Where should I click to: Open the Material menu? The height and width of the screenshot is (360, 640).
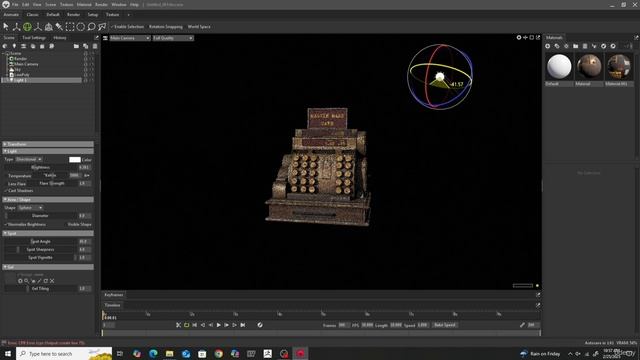click(x=84, y=4)
